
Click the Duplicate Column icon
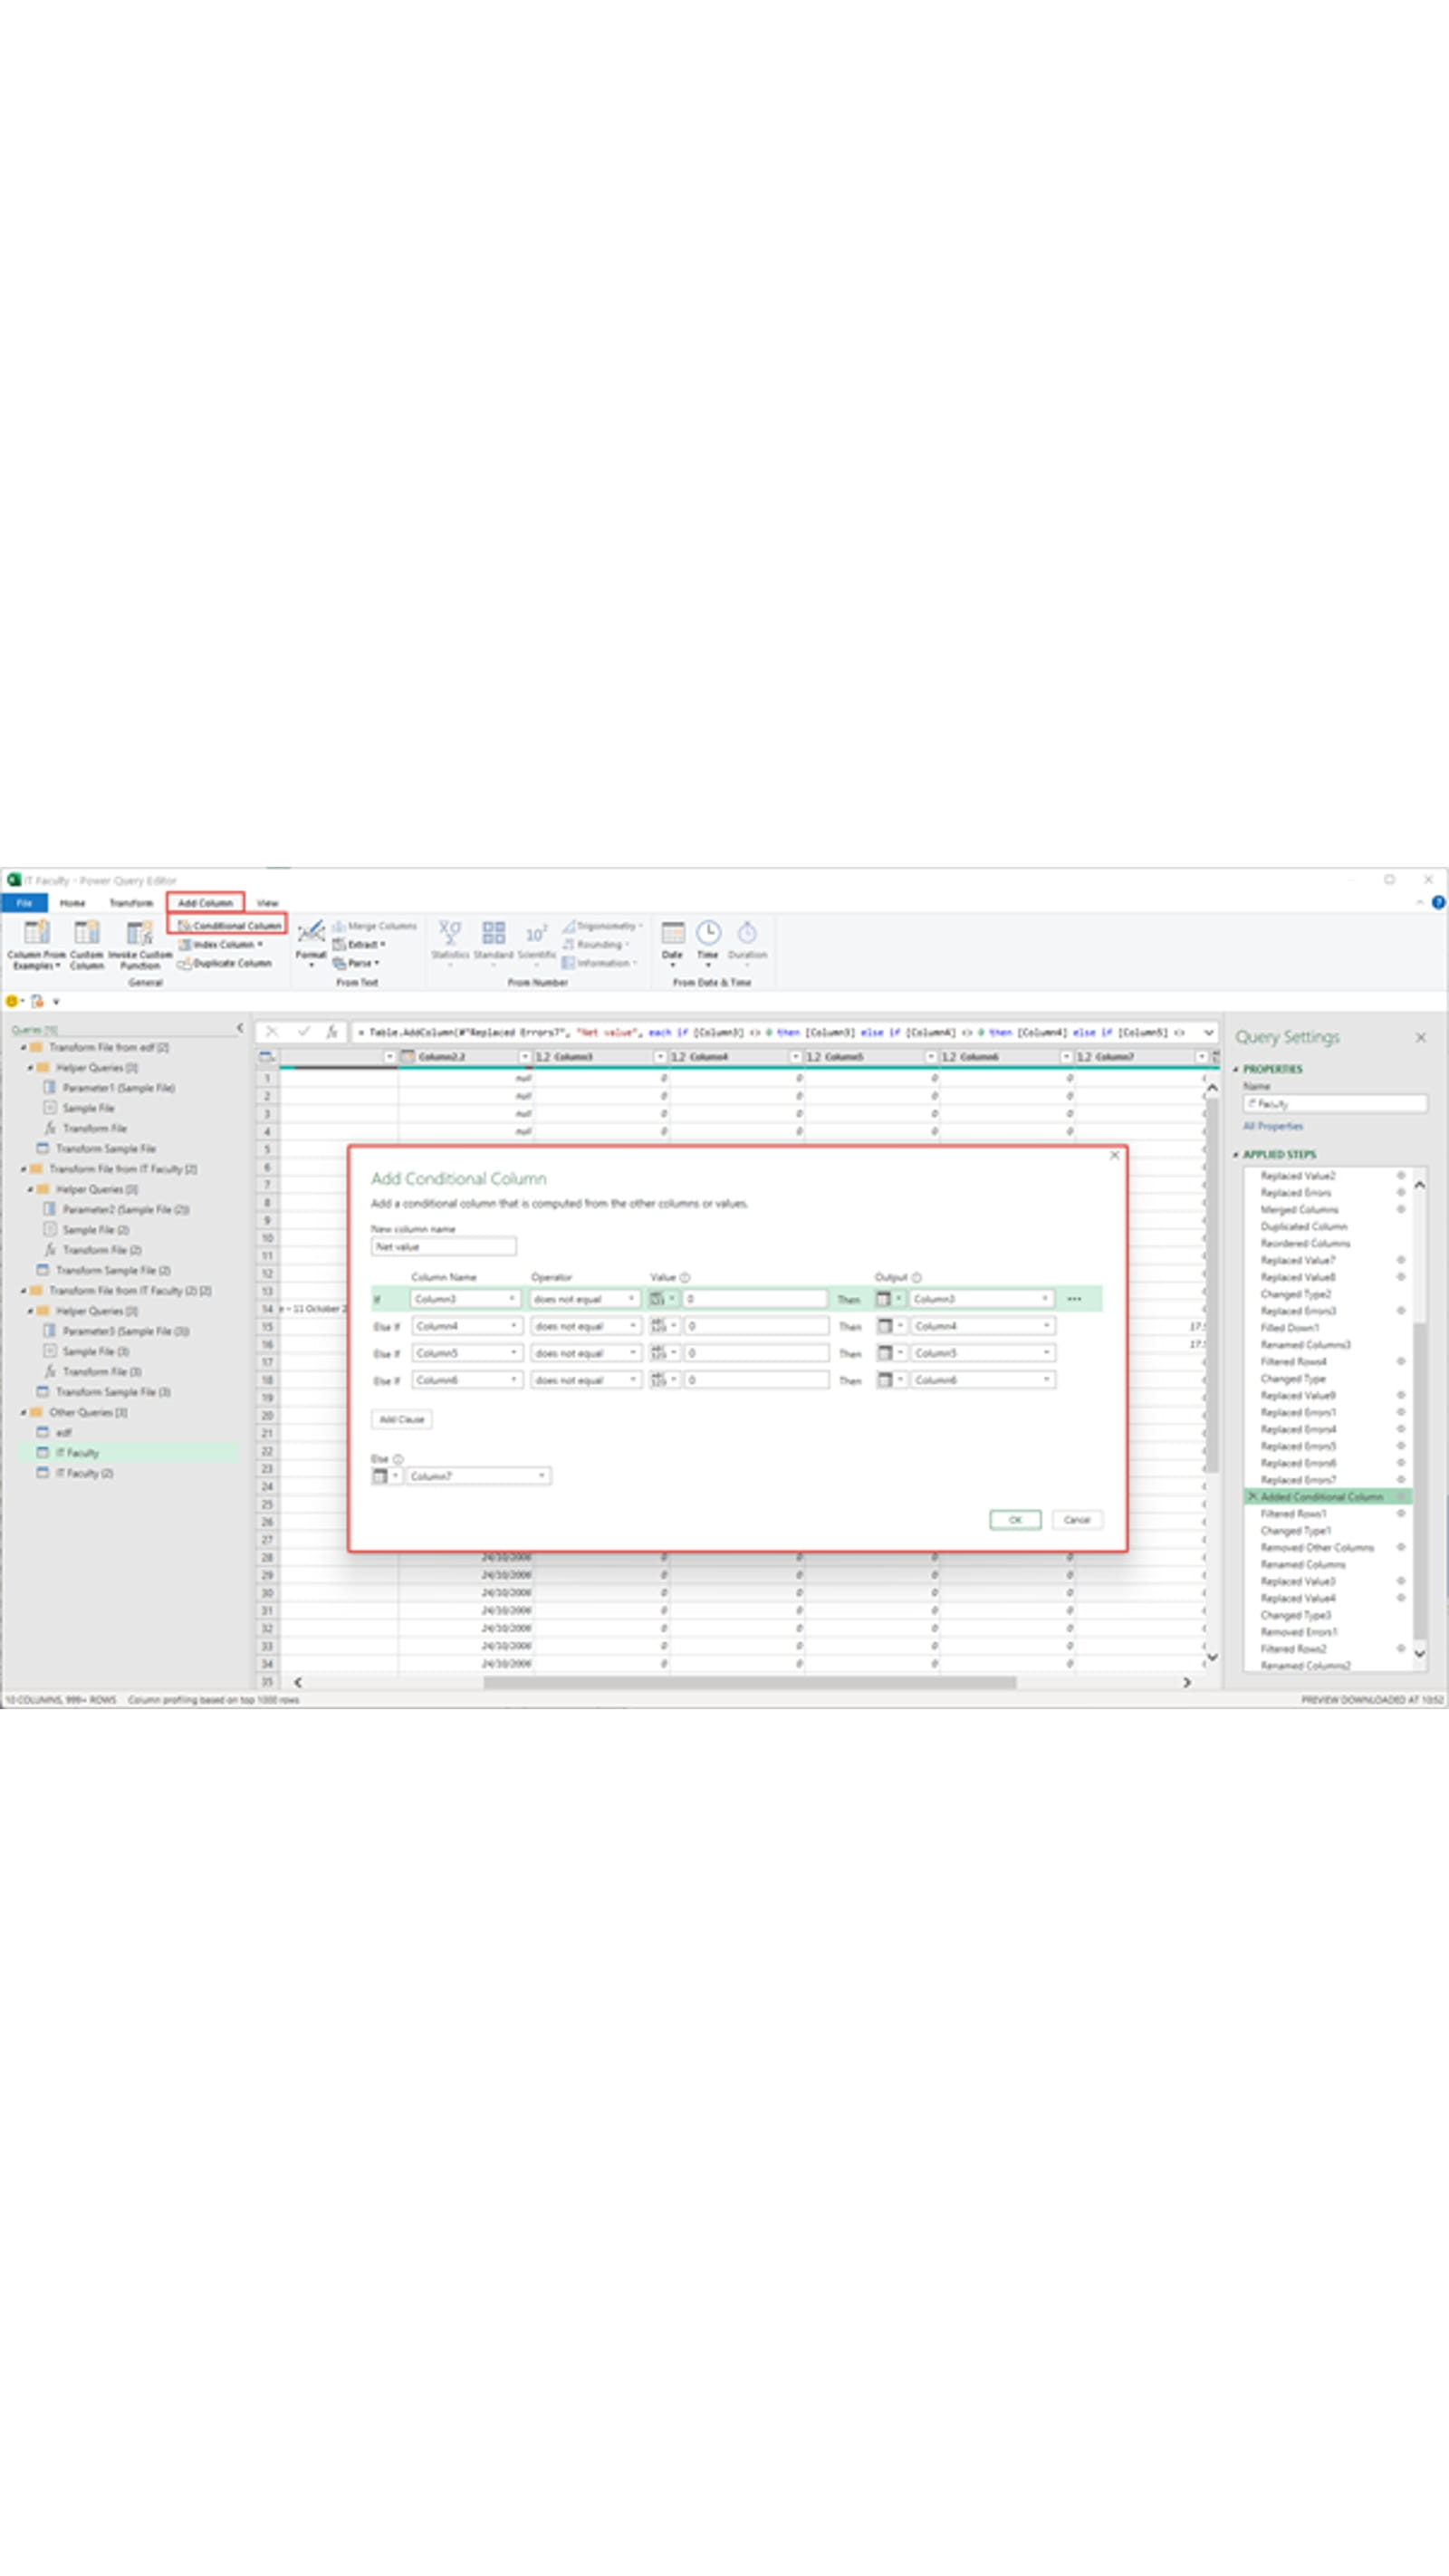184,963
